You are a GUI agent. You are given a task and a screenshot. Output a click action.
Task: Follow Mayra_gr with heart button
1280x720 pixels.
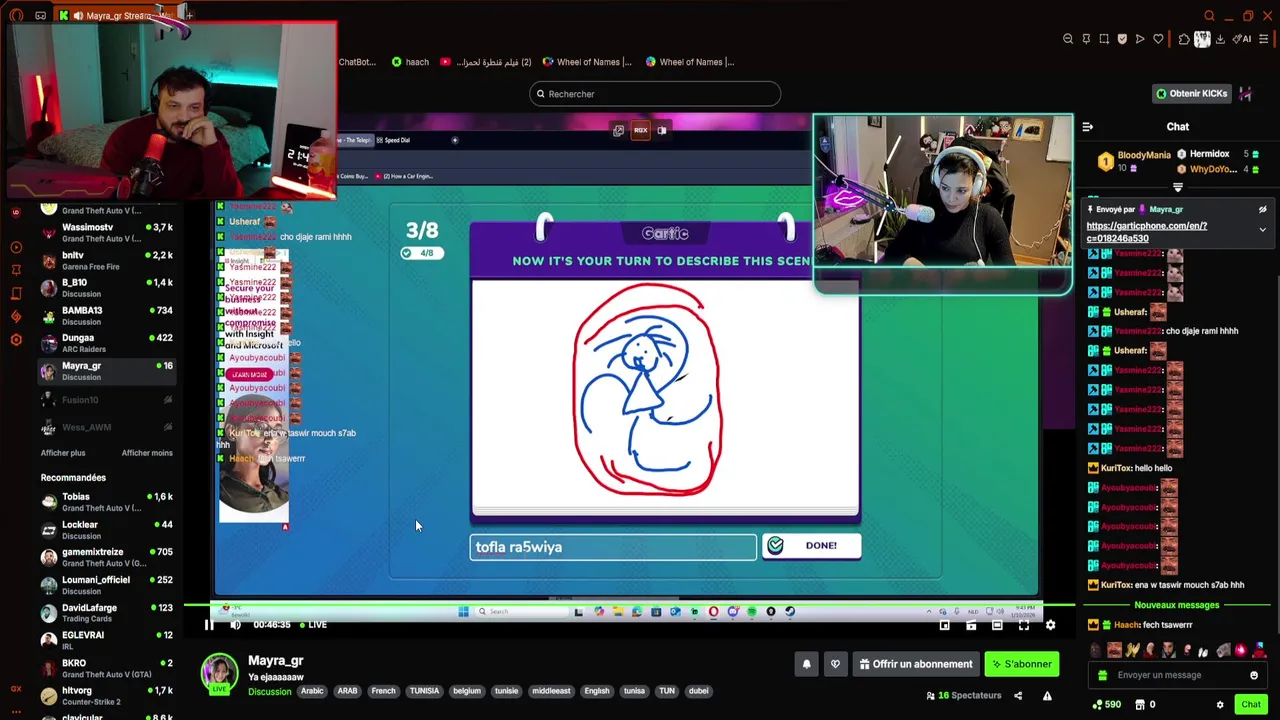(835, 664)
